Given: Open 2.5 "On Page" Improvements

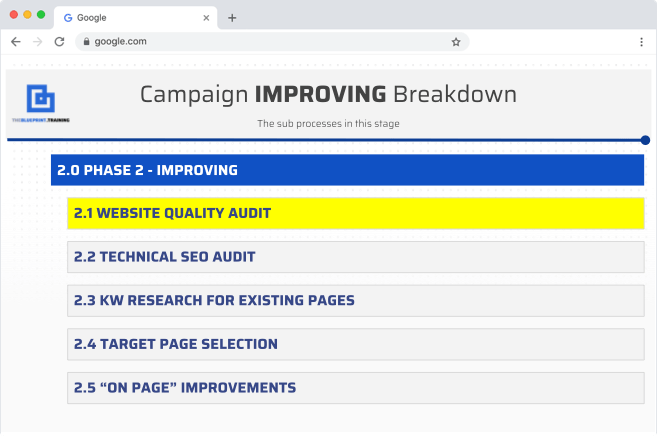Looking at the screenshot, I should (x=355, y=387).
